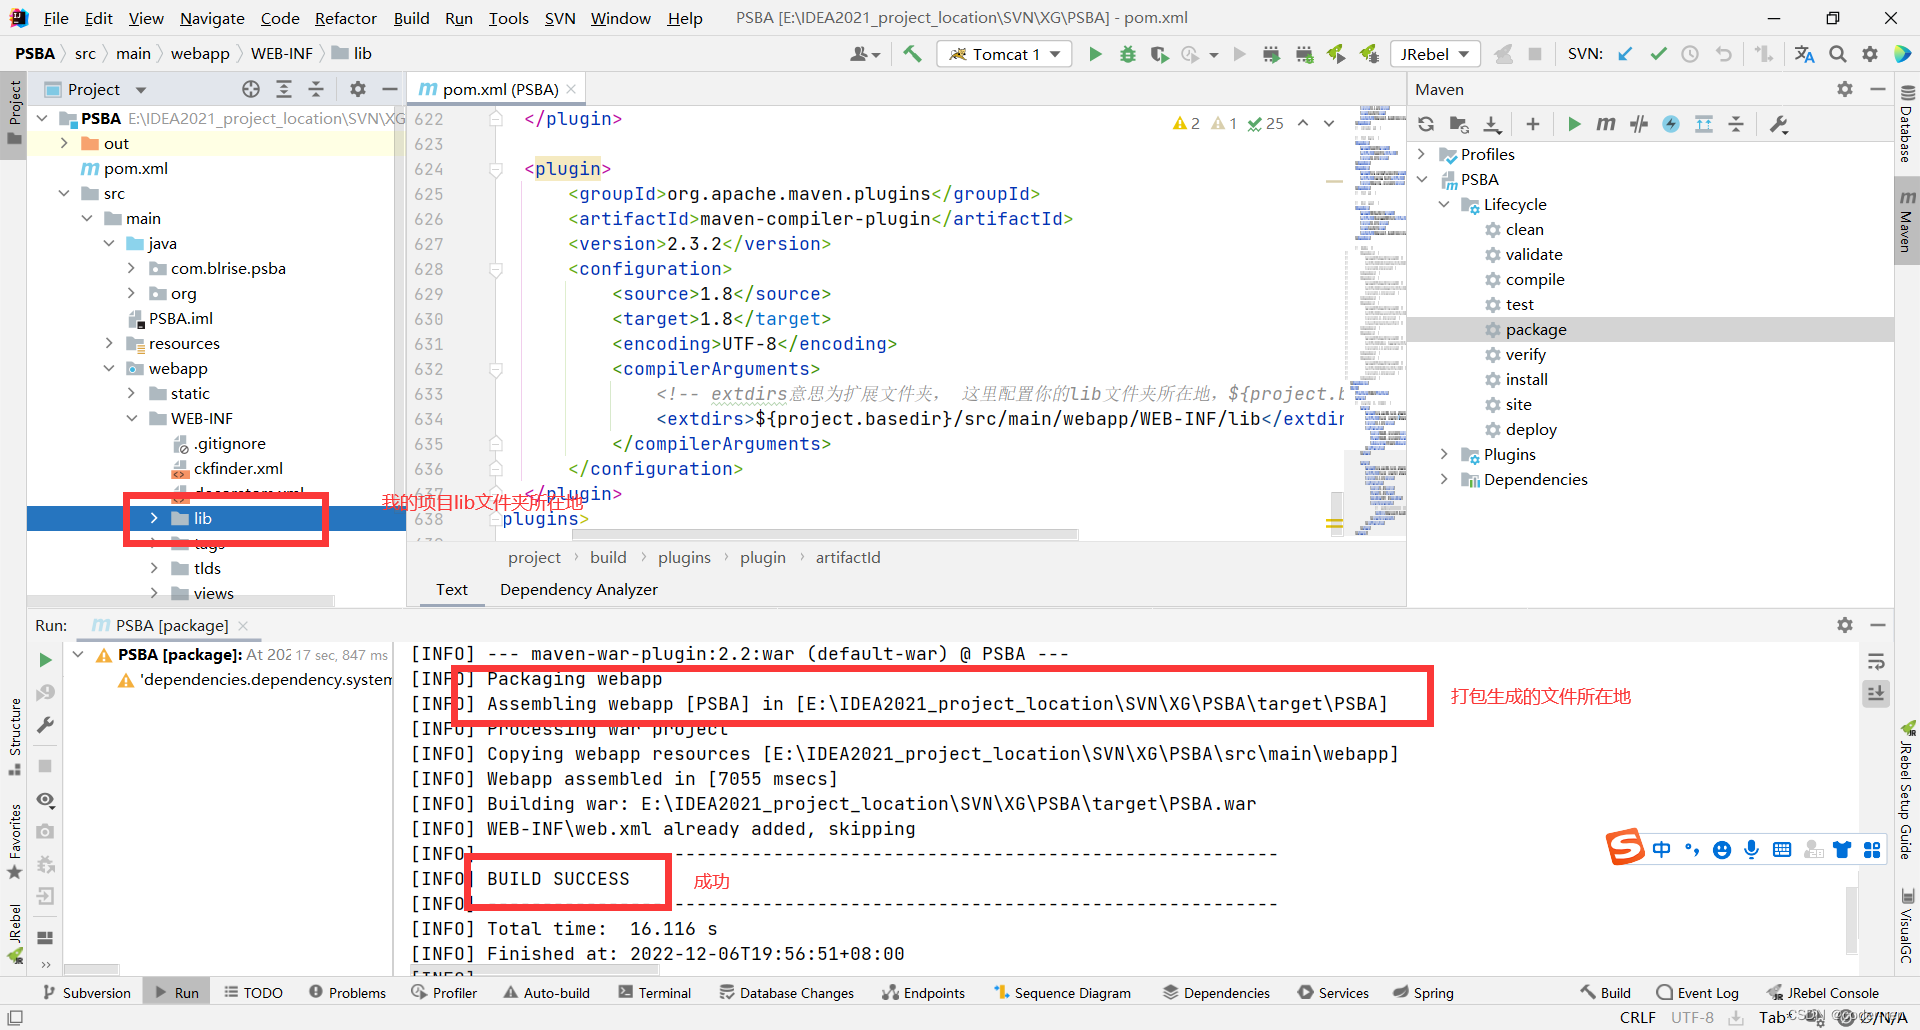Run Tomcat 1 with the green play button
This screenshot has height=1030, width=1920.
pos(1095,54)
